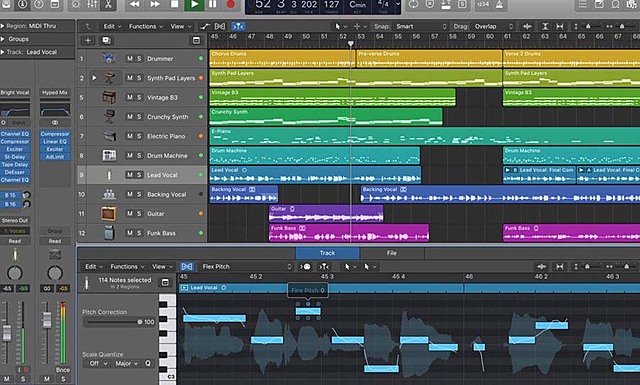Toggle the Solo S button in control bar

pyautogui.click(x=462, y=4)
